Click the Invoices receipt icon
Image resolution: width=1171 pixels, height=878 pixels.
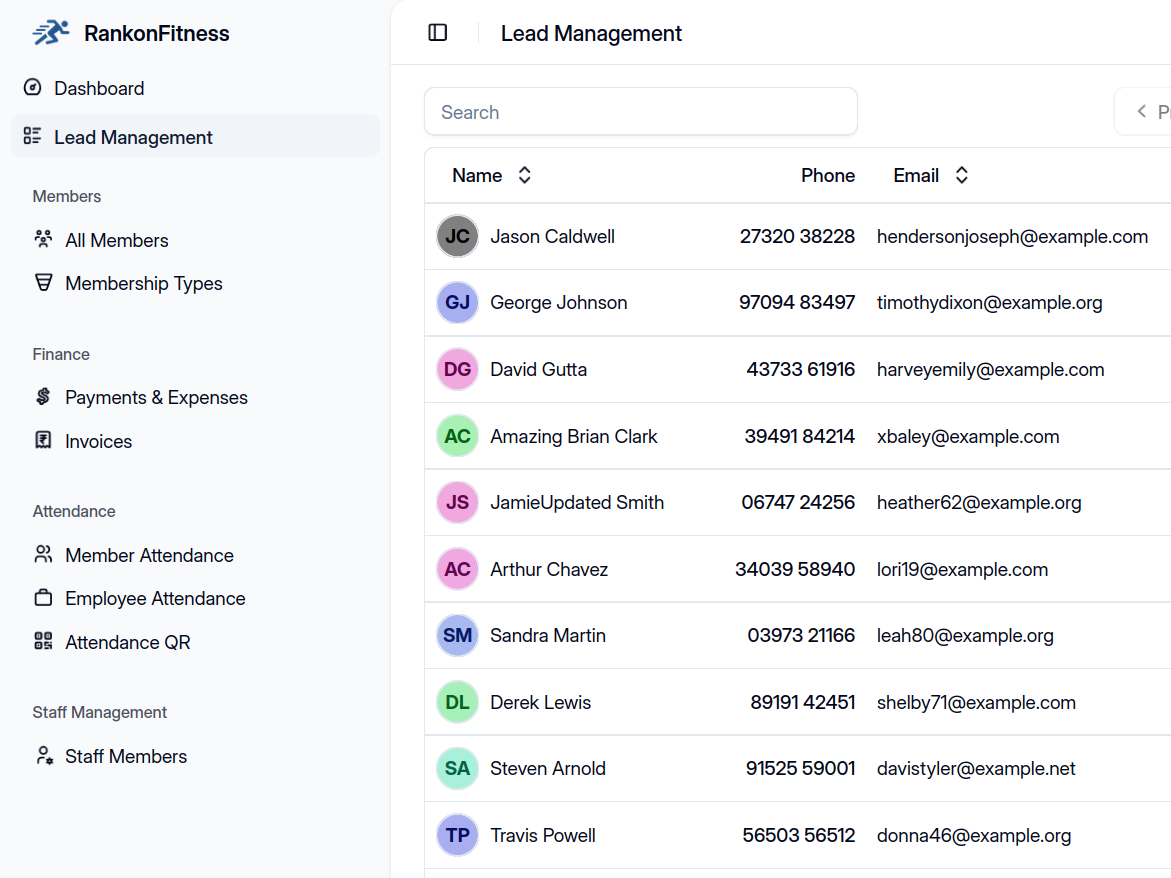coord(43,440)
